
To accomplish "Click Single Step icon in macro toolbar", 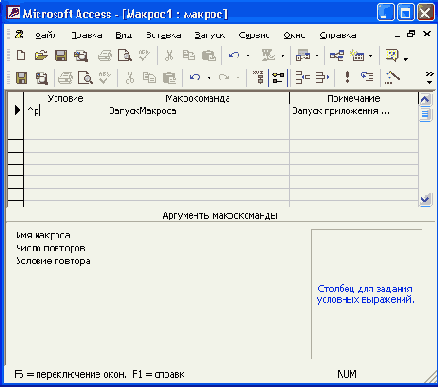I will coord(367,77).
